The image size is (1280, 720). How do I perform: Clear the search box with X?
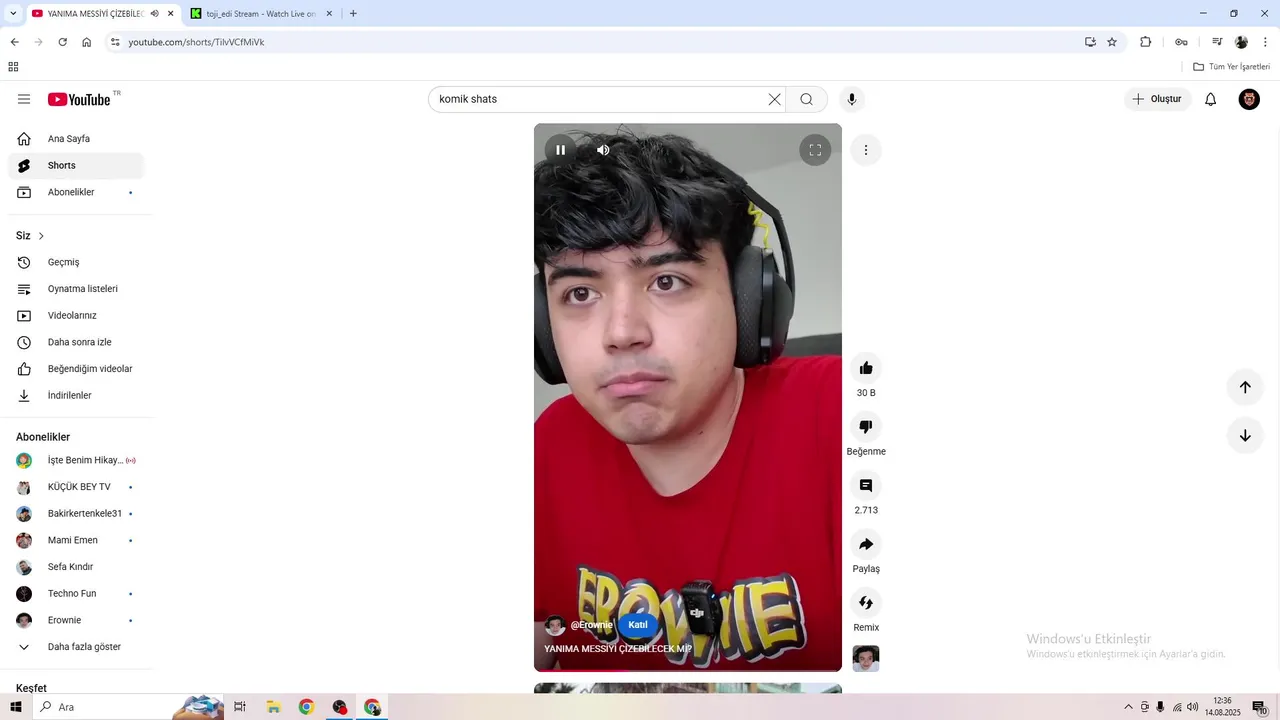pos(774,99)
